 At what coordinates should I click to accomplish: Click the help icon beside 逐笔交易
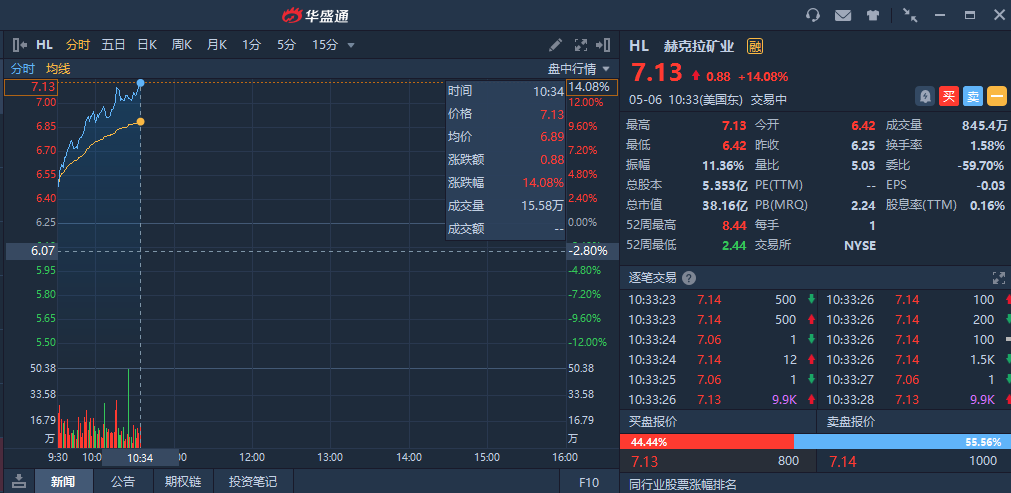tap(689, 278)
